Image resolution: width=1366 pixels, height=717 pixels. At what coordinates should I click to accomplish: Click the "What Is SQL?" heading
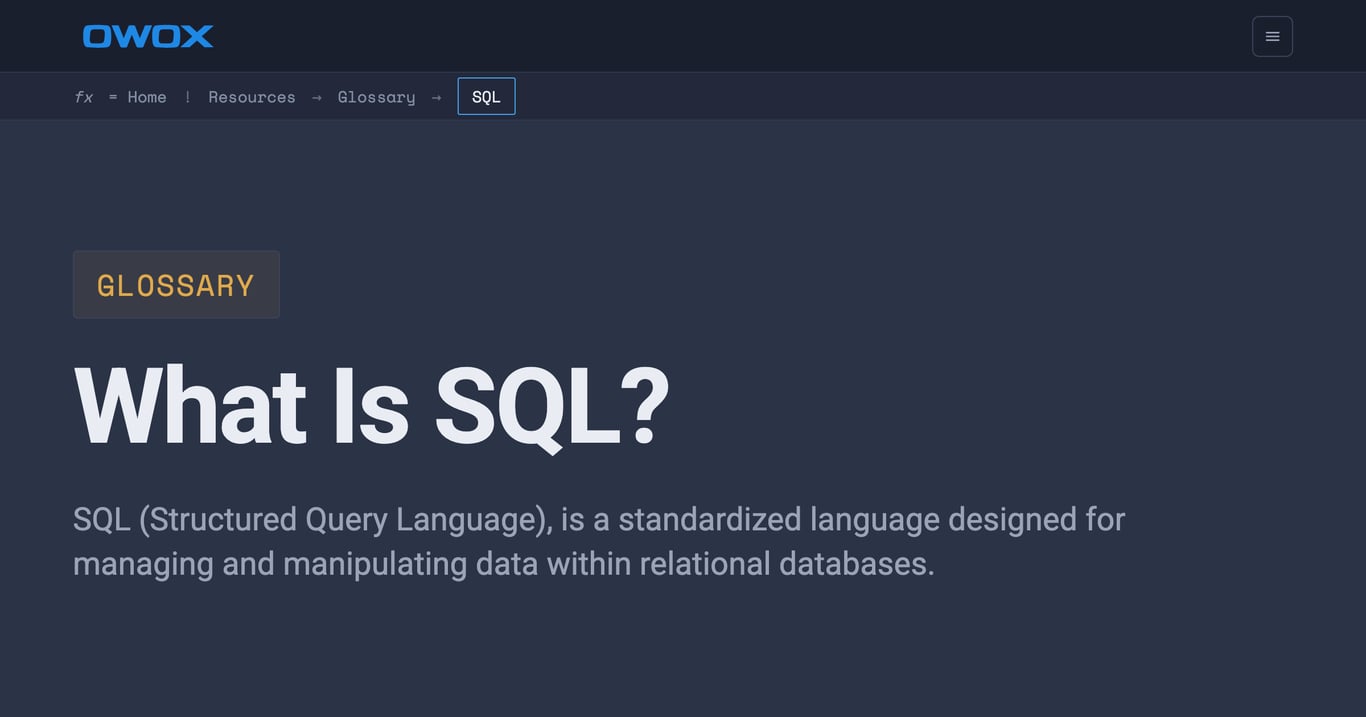(x=371, y=407)
